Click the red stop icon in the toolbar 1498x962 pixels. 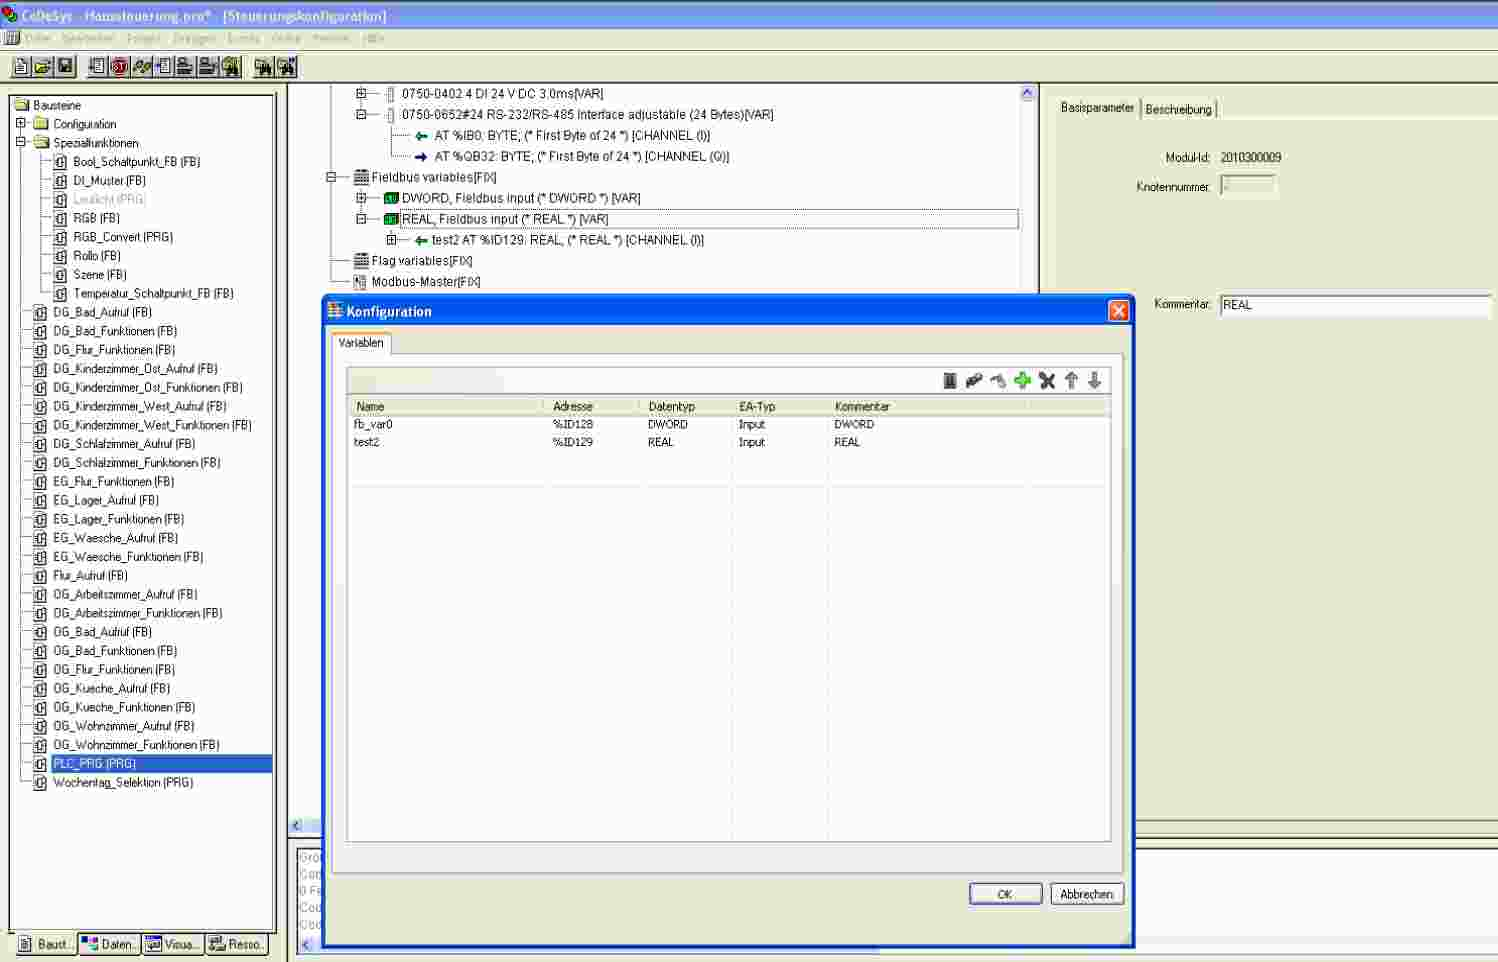[x=119, y=67]
